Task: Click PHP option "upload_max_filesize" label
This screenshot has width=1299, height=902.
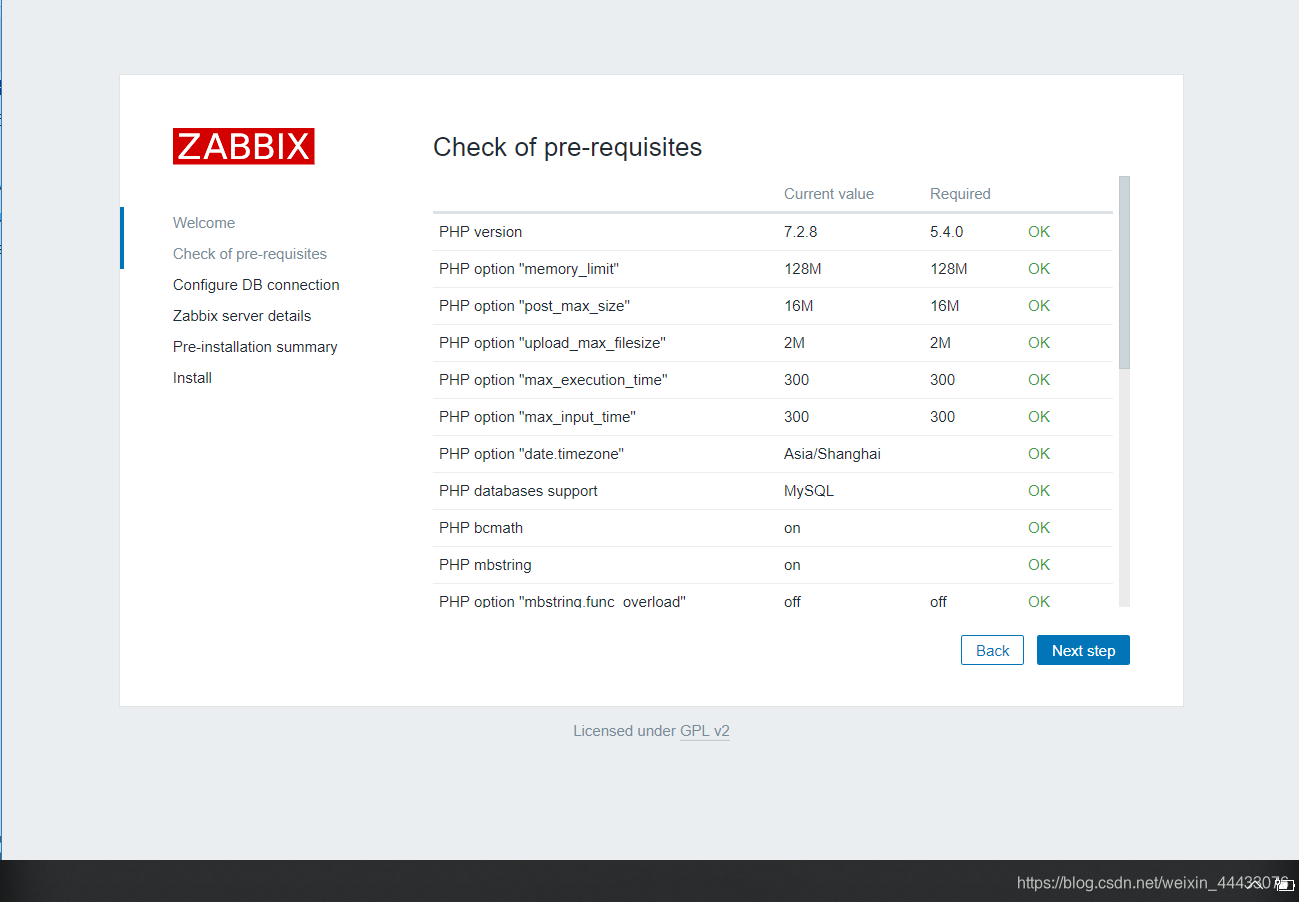Action: [x=552, y=343]
